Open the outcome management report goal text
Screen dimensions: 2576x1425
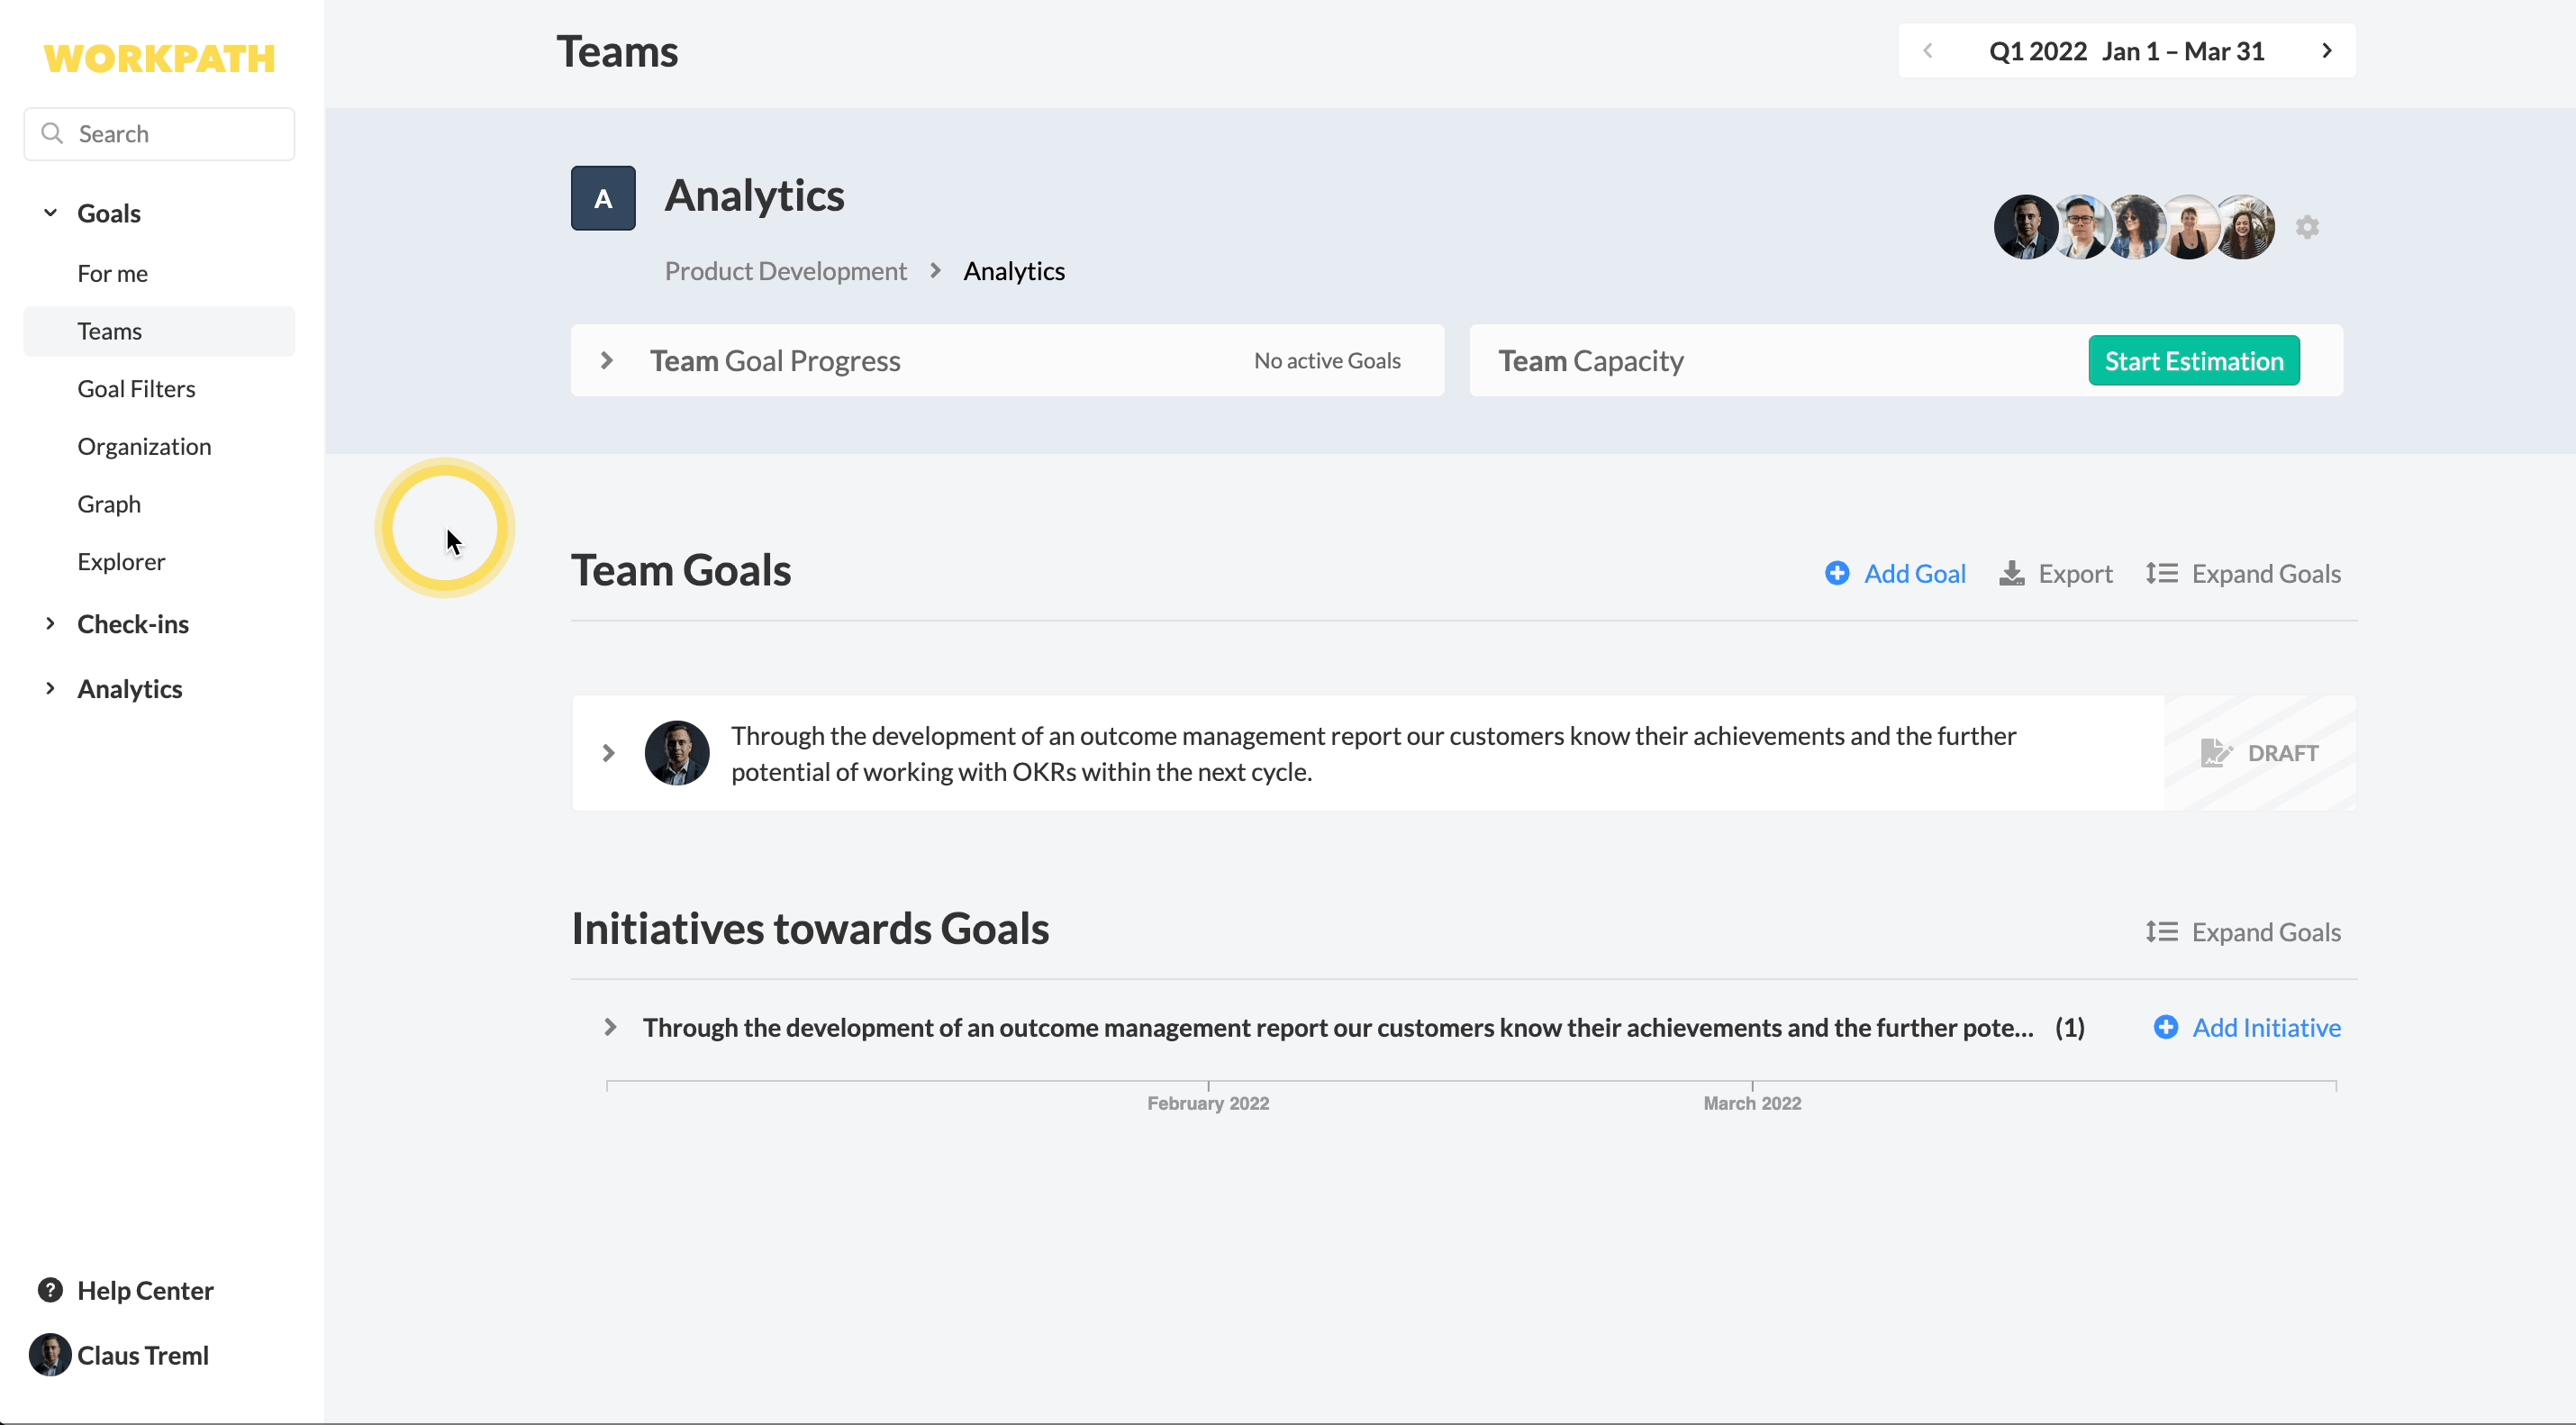[x=1373, y=753]
